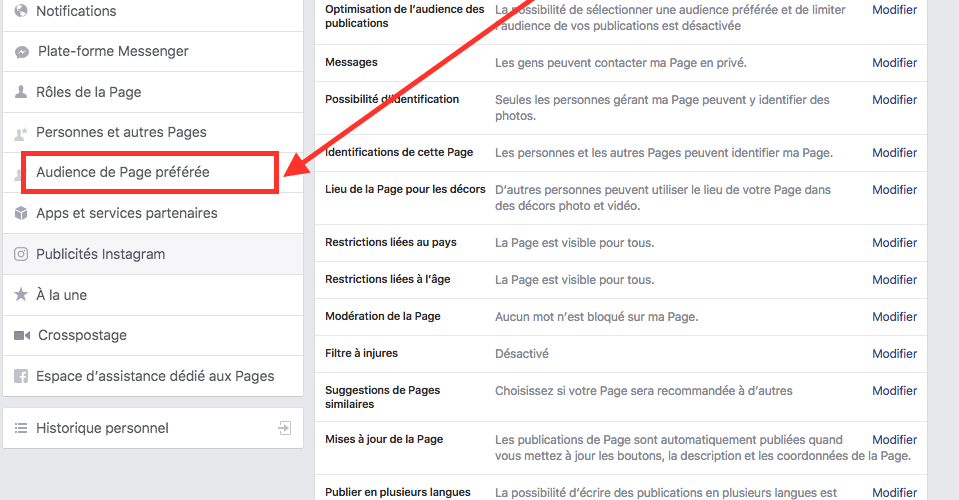Expand the Suggestions de Pages similaires row
Image resolution: width=959 pixels, height=500 pixels.
pos(894,391)
